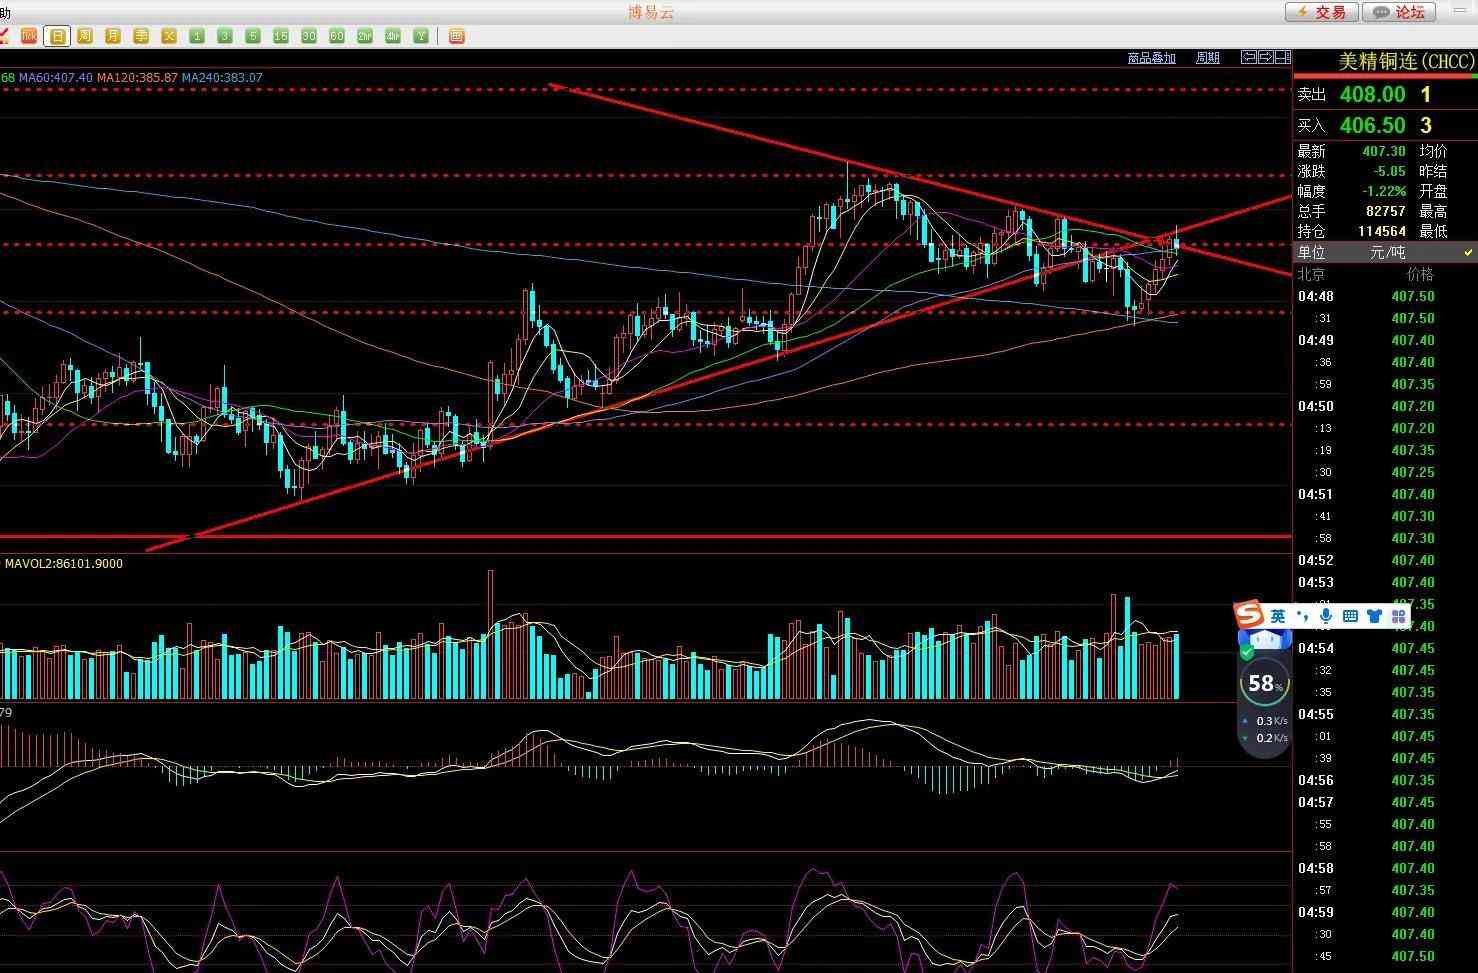Image resolution: width=1478 pixels, height=973 pixels.
Task: Click the left arrow chart navigation button
Action: (x=1249, y=57)
